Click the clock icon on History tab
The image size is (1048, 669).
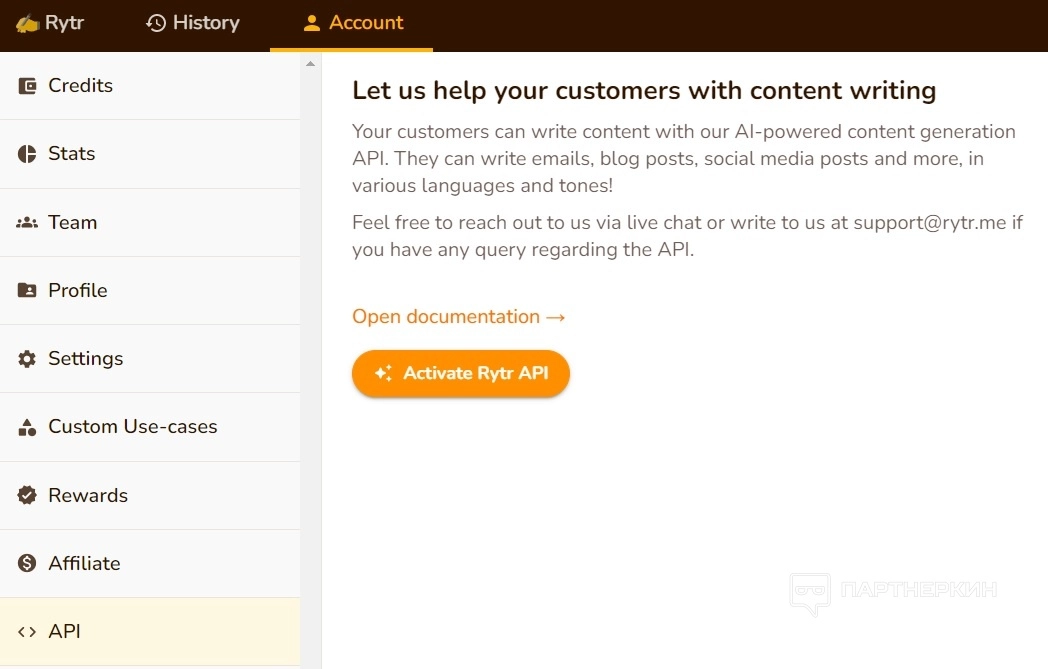coord(156,23)
